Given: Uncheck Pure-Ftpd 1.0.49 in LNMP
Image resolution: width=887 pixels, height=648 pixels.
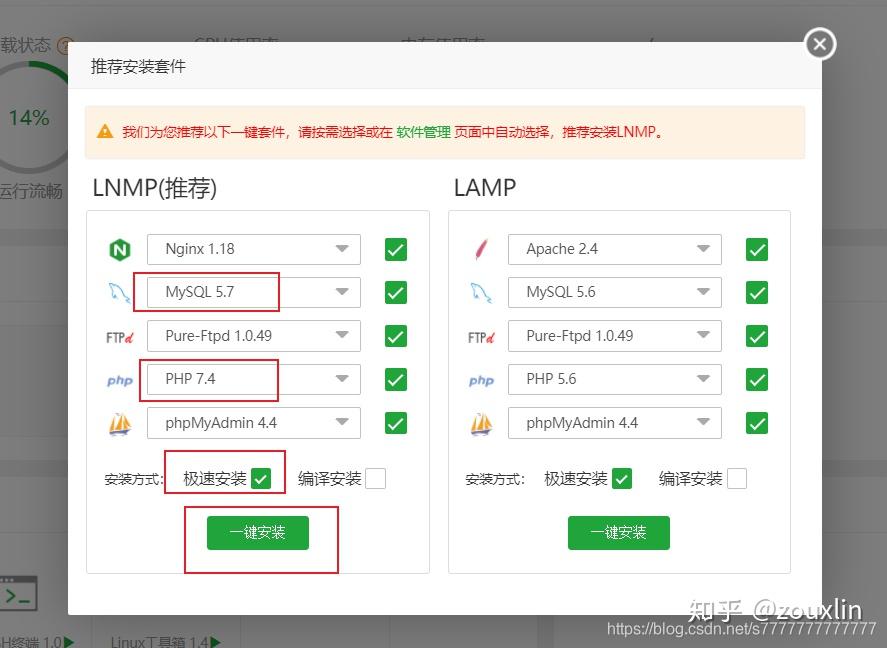Looking at the screenshot, I should pos(396,336).
